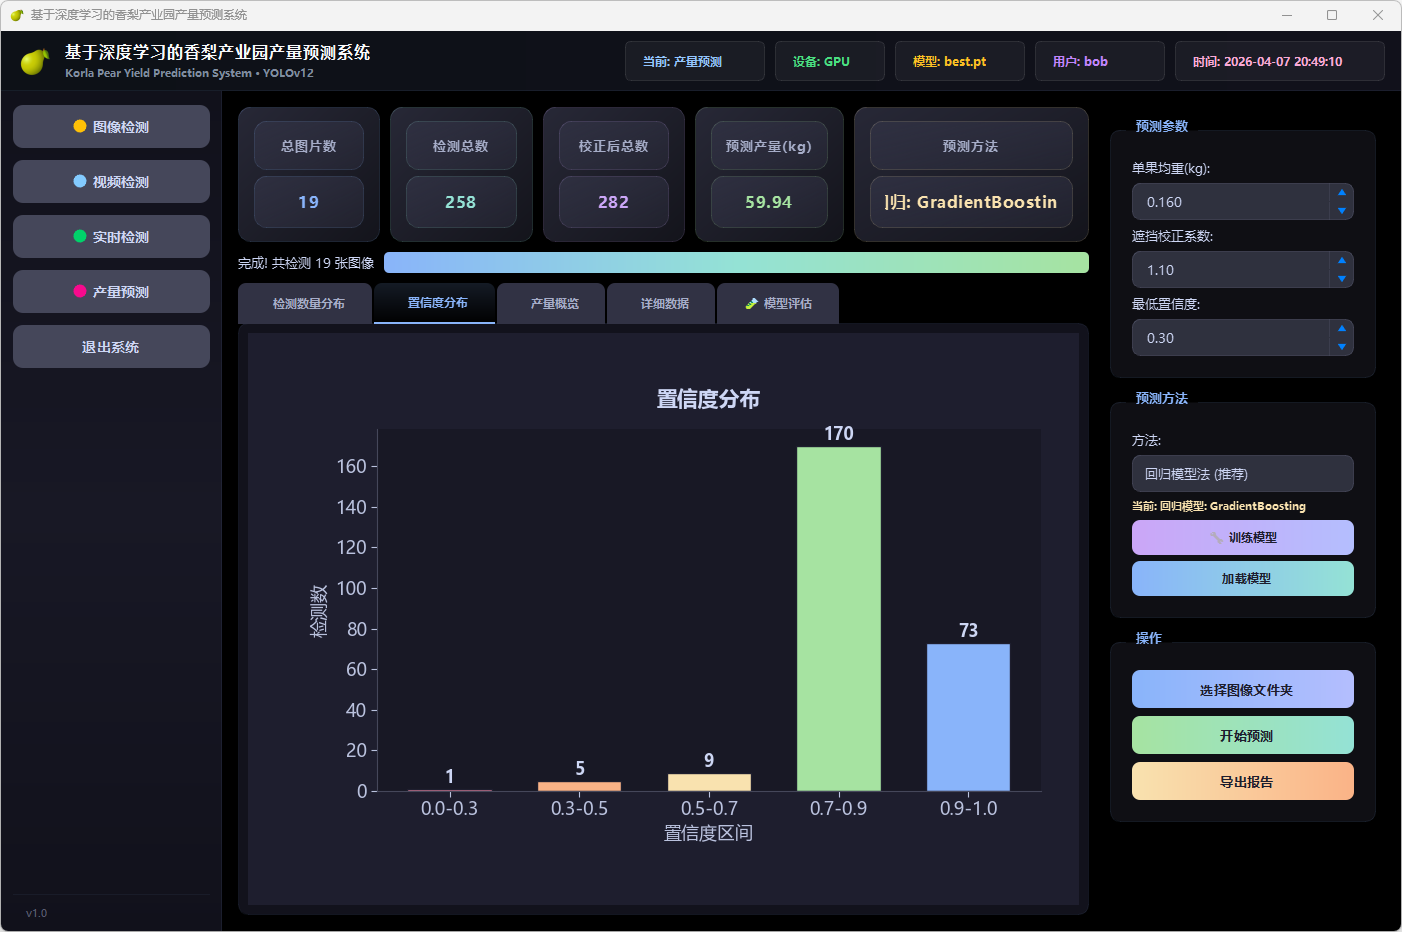Click the pear logo icon in header
Viewport: 1402px width, 932px height.
pyautogui.click(x=35, y=62)
